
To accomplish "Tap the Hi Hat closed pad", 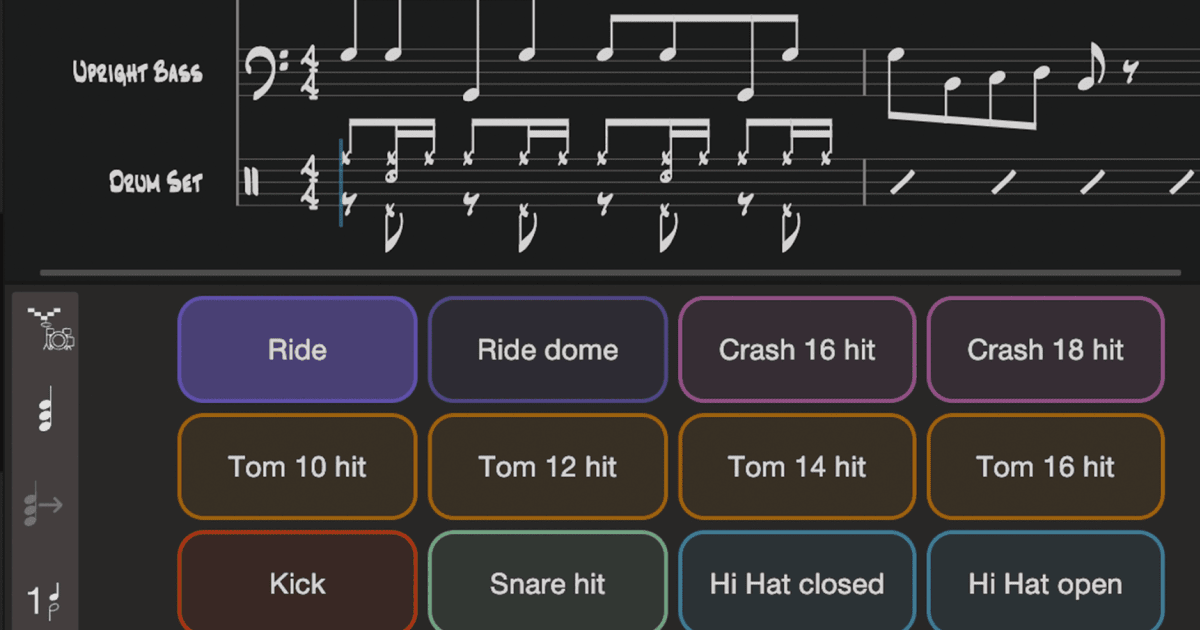I will [x=797, y=583].
